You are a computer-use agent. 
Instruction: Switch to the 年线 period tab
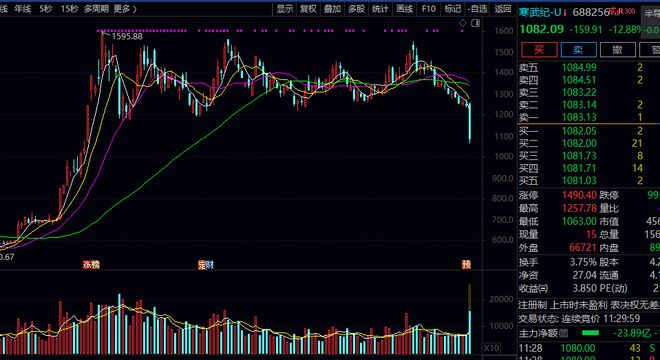[23, 9]
